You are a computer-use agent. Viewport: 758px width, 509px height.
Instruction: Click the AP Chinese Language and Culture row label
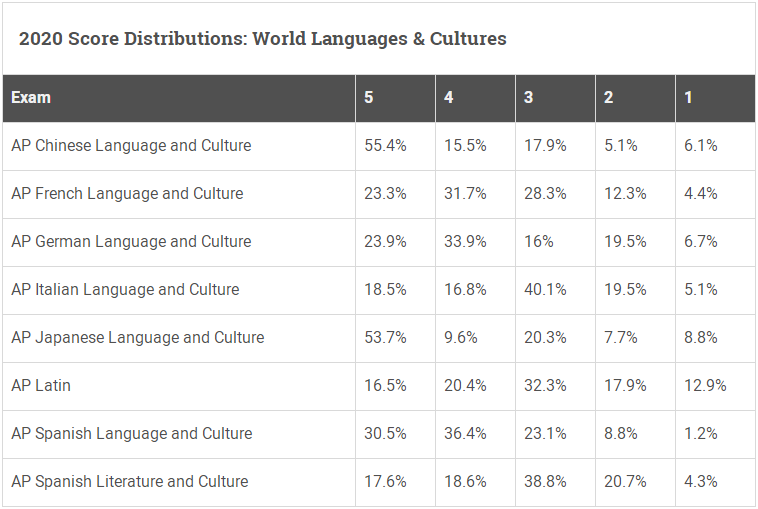point(131,146)
